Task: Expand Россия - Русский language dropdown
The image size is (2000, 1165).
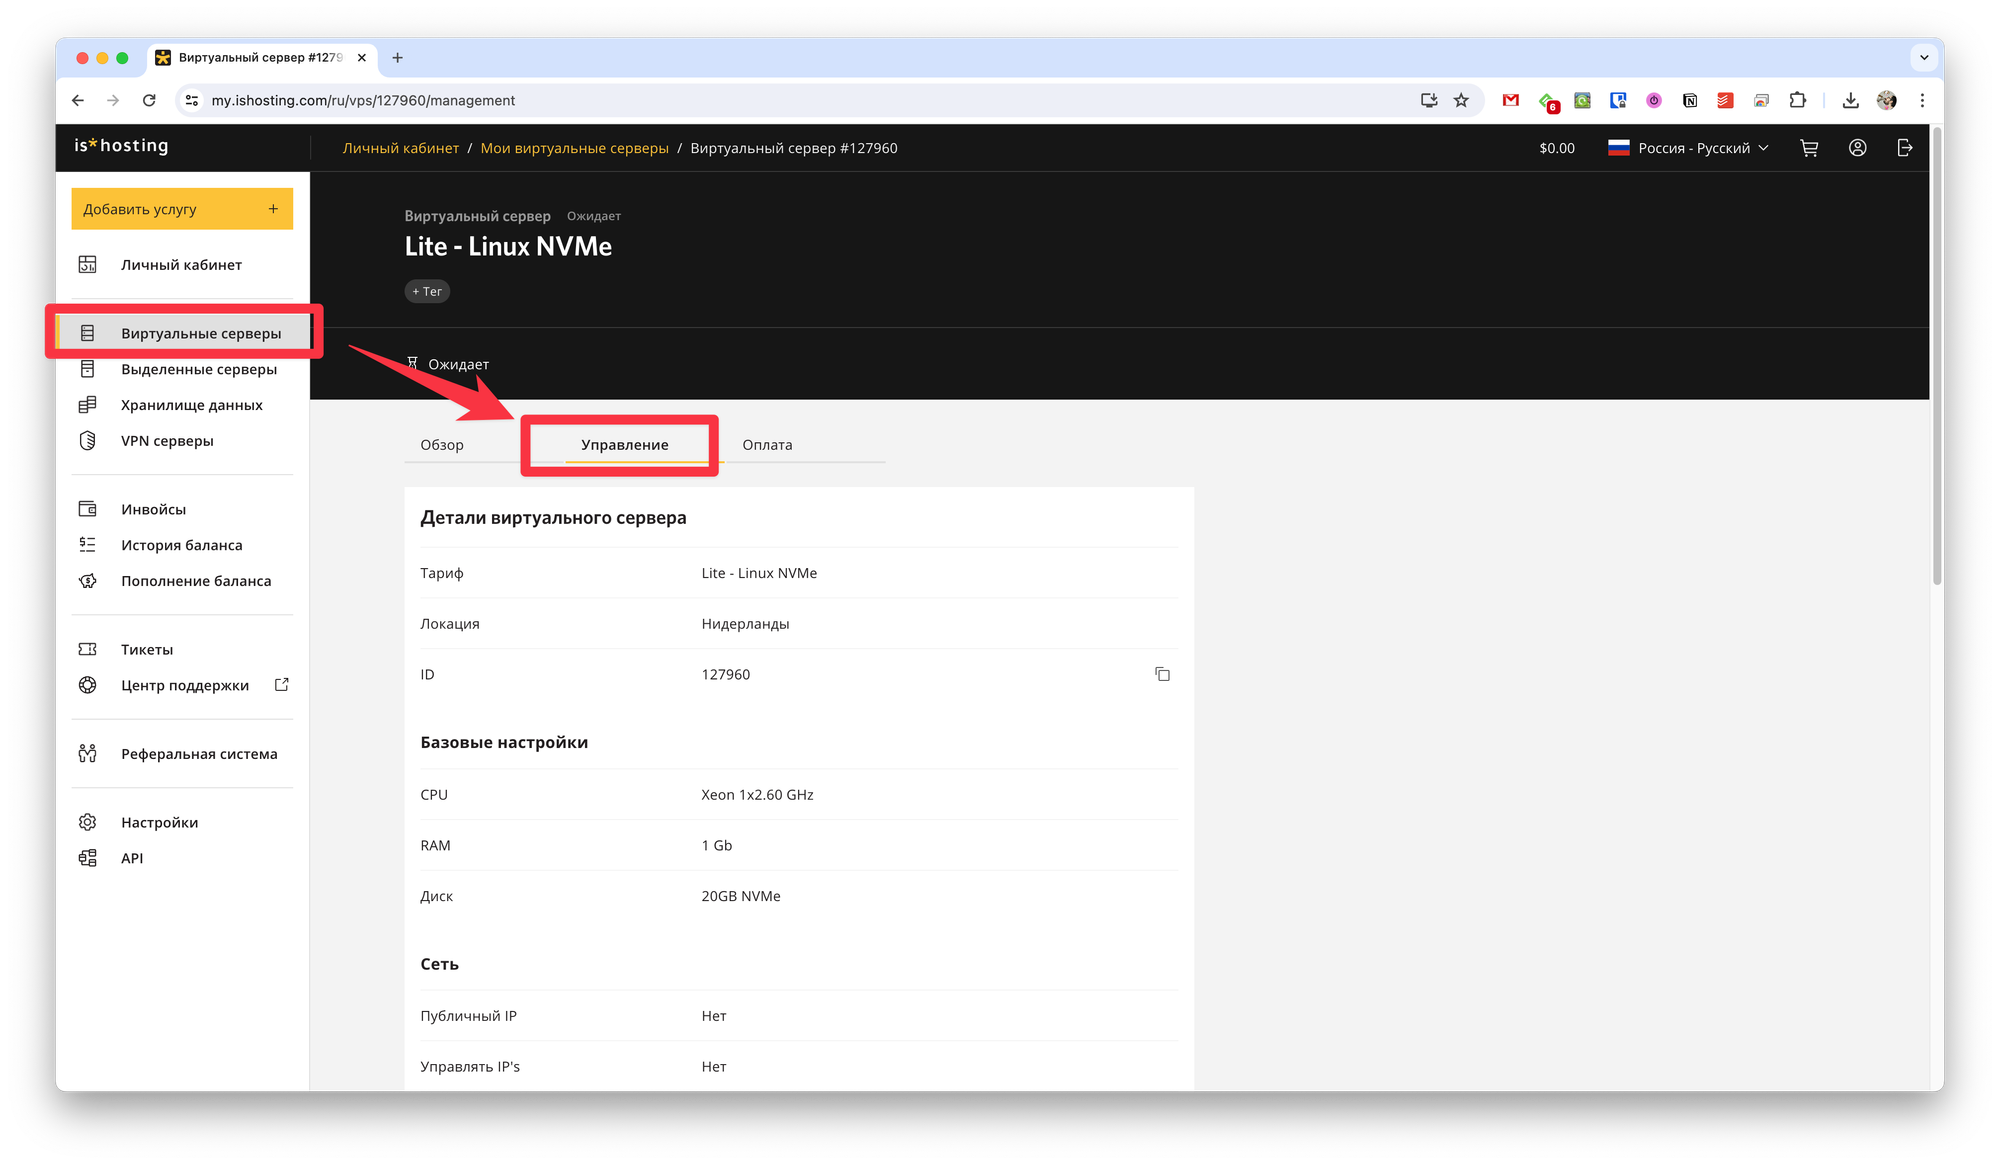Action: click(x=1690, y=148)
